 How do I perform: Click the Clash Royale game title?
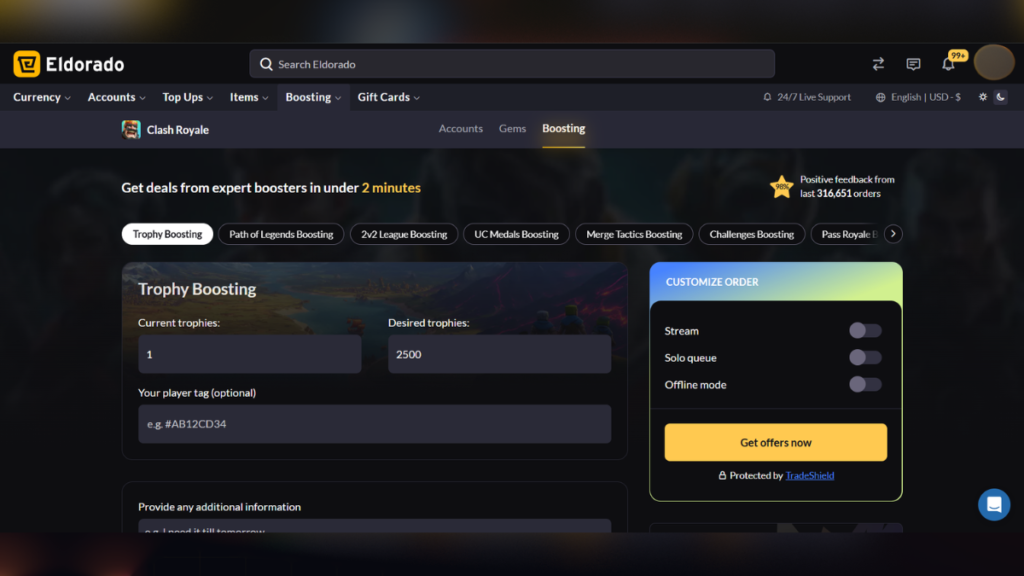[x=178, y=130]
